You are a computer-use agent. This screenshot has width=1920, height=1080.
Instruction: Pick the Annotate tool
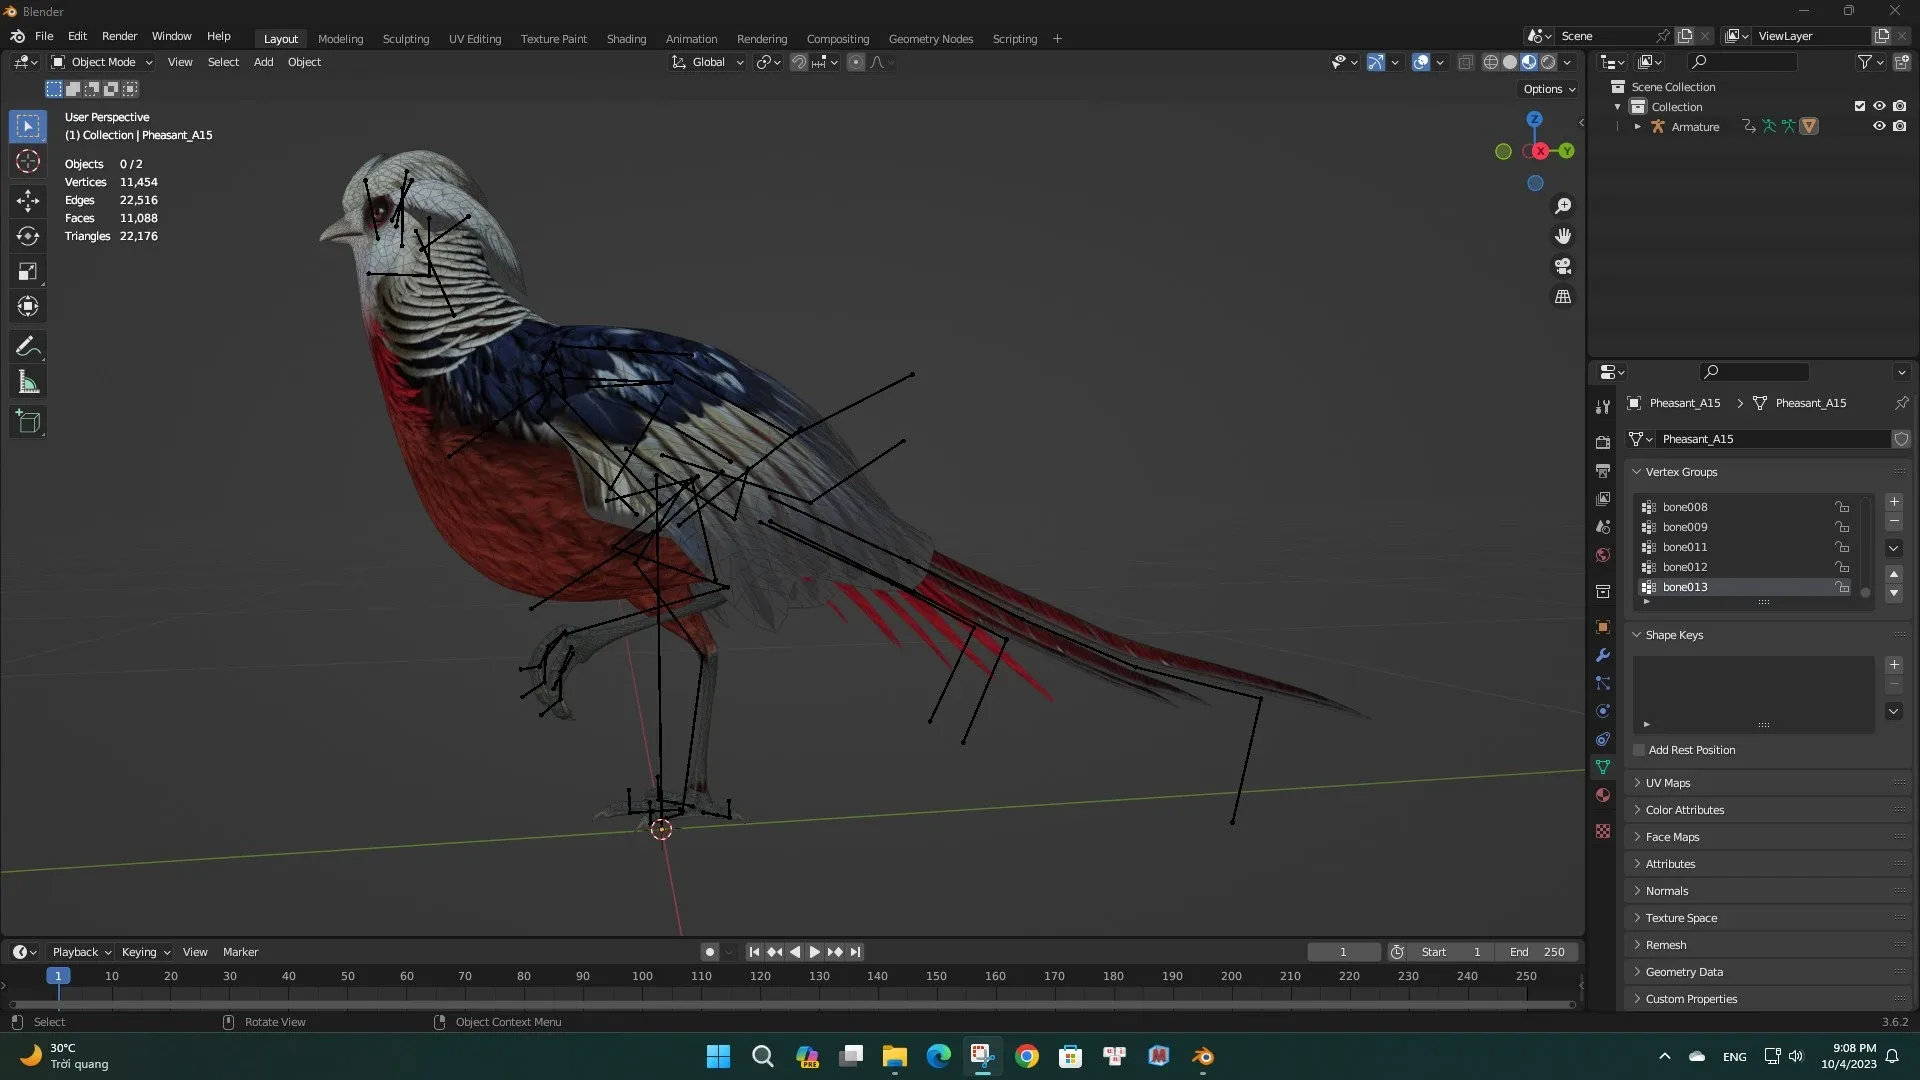click(x=28, y=347)
